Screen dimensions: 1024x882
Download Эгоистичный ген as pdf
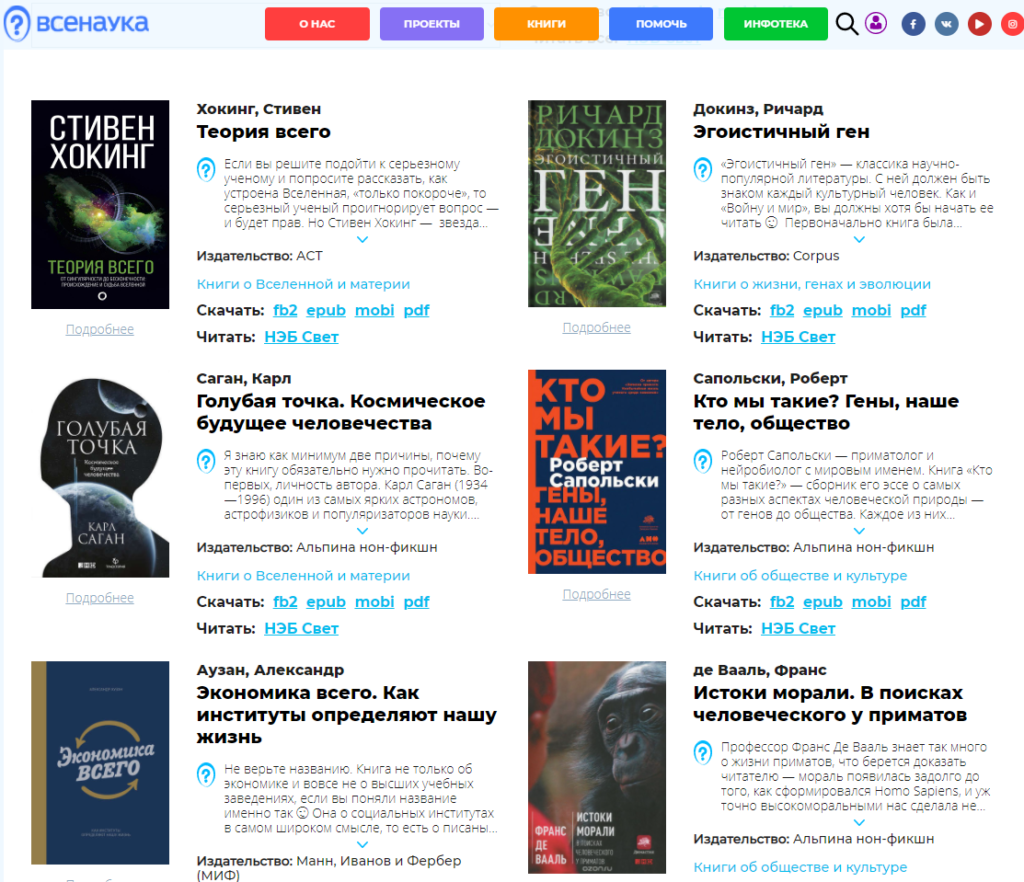(x=913, y=310)
